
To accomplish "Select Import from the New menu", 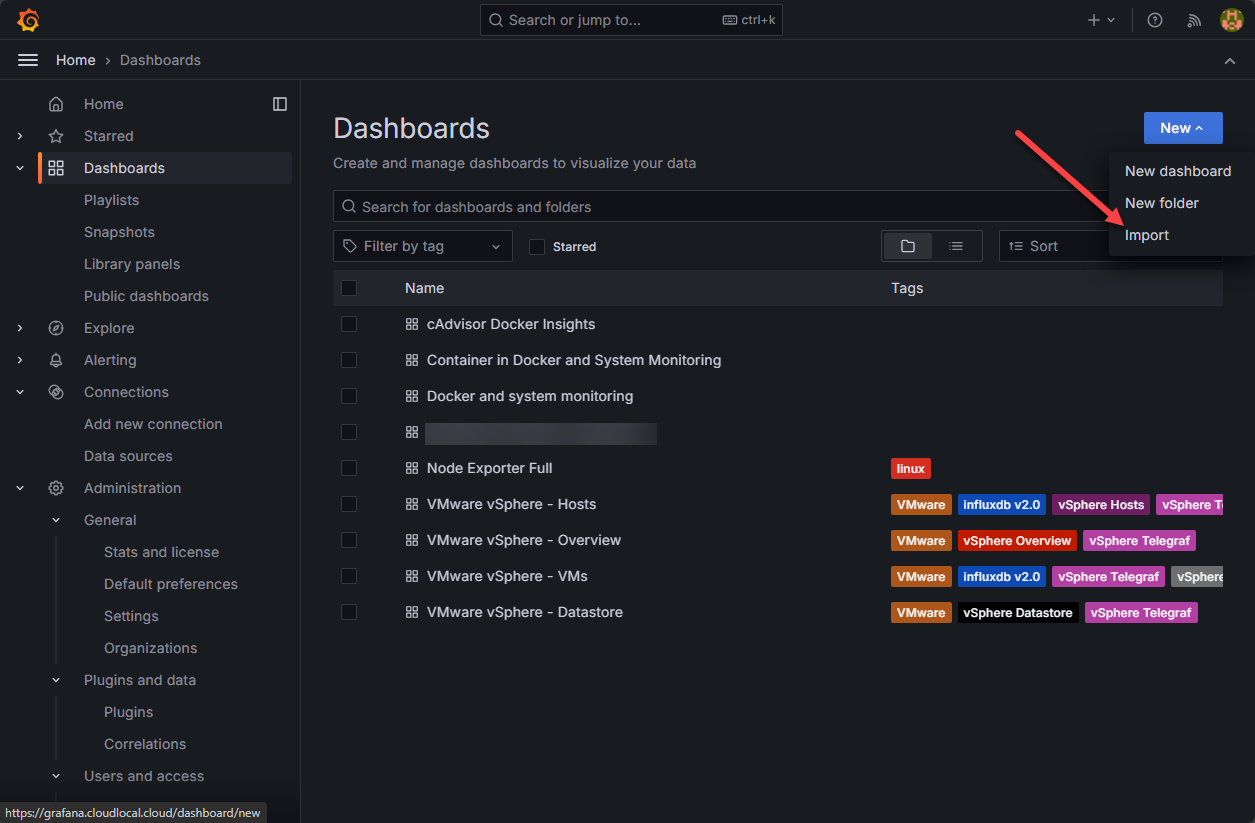I will 1147,235.
